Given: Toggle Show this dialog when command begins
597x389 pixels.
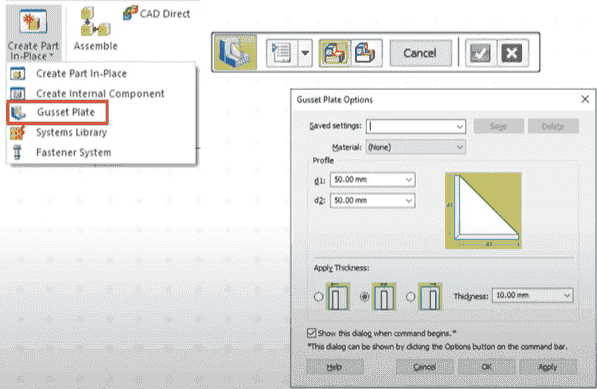Looking at the screenshot, I should [x=311, y=333].
